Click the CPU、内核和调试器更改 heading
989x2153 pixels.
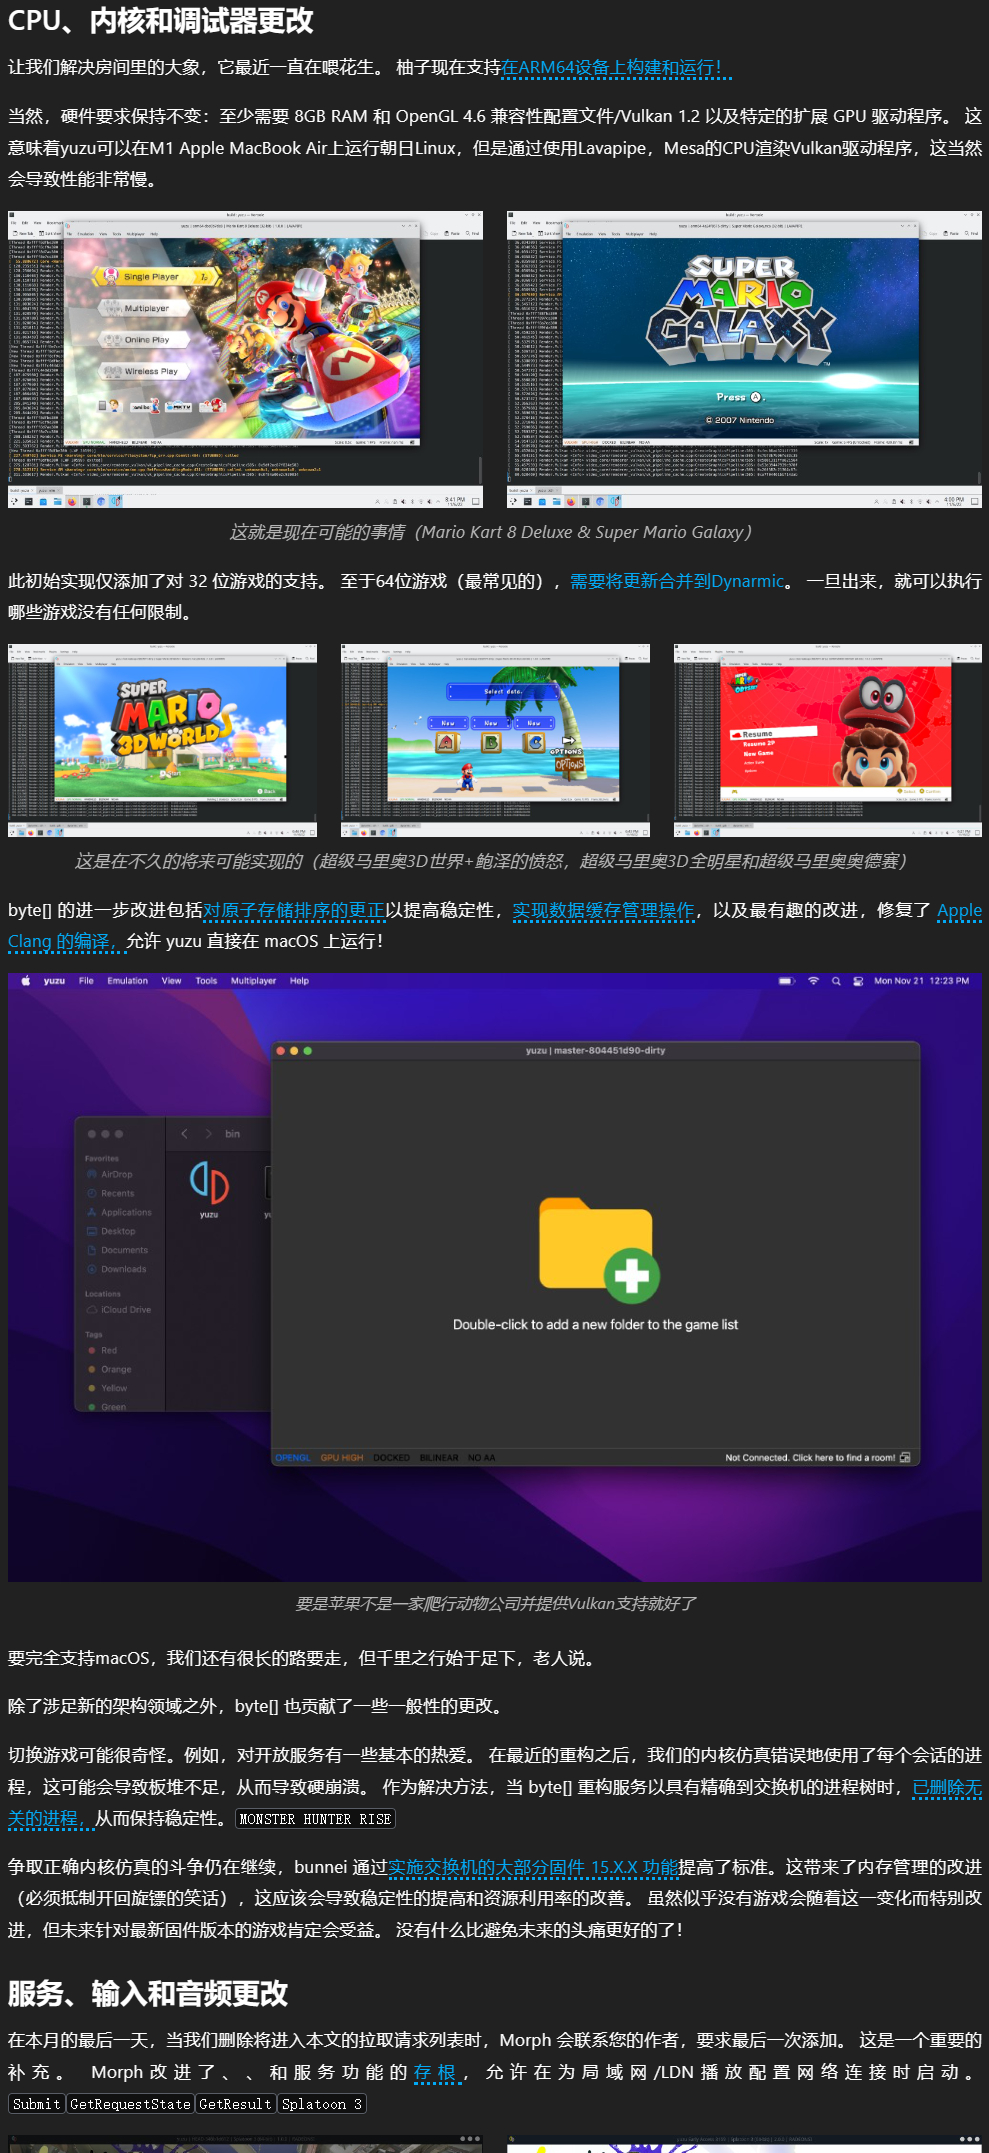point(161,21)
